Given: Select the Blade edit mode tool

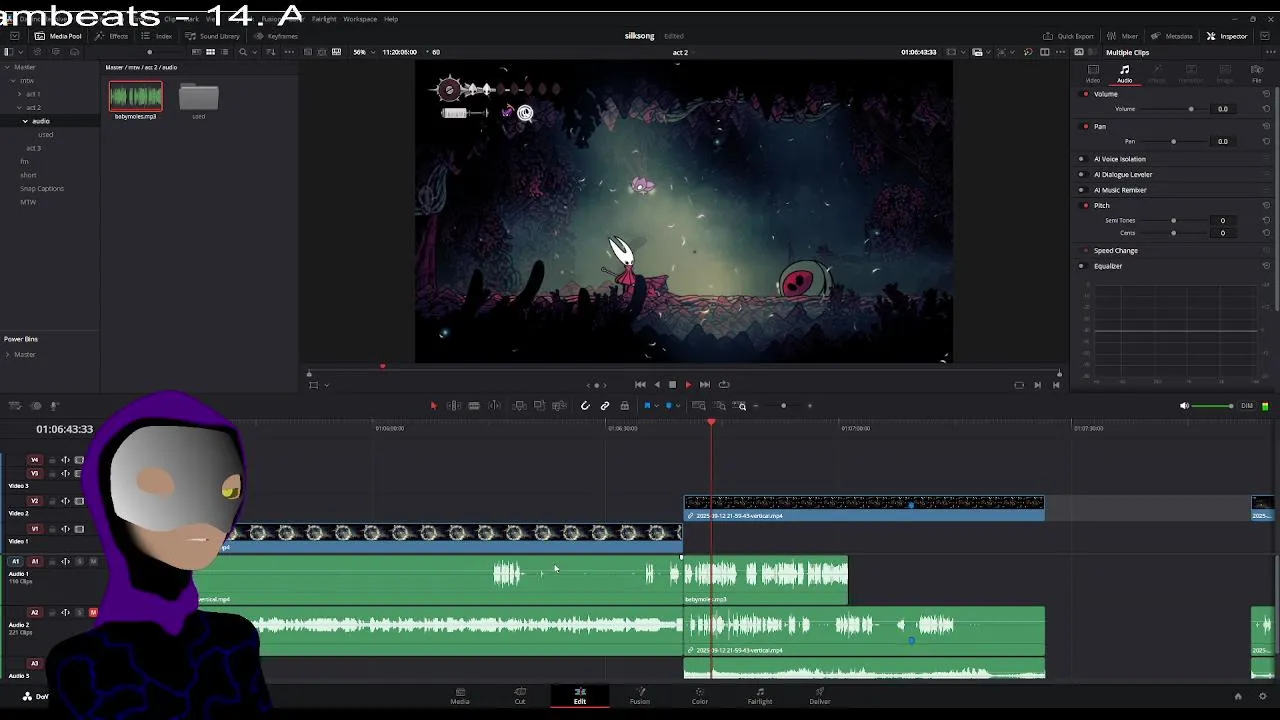Looking at the screenshot, I should (474, 405).
